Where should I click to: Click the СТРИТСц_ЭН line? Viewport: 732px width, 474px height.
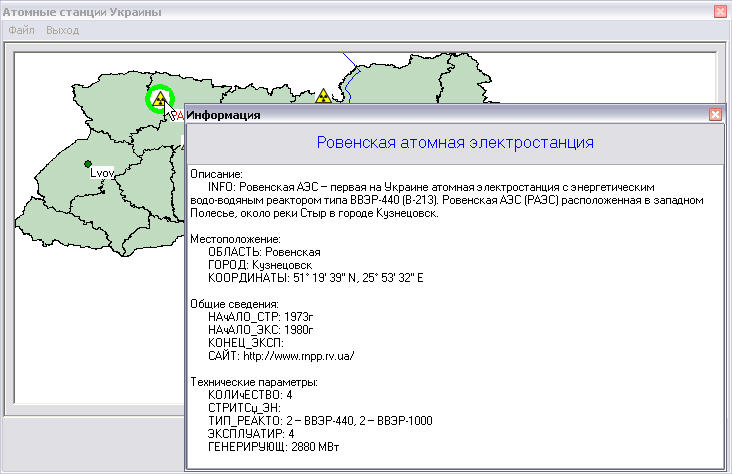[x=244, y=408]
